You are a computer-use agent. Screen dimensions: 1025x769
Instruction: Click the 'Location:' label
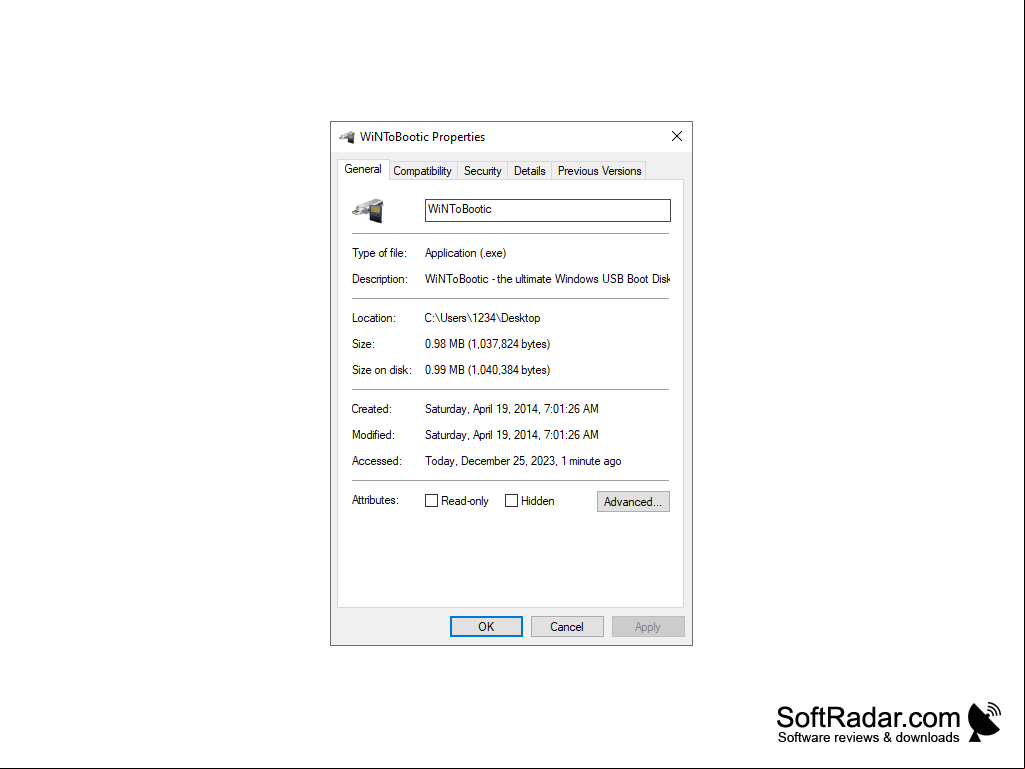[x=374, y=318]
